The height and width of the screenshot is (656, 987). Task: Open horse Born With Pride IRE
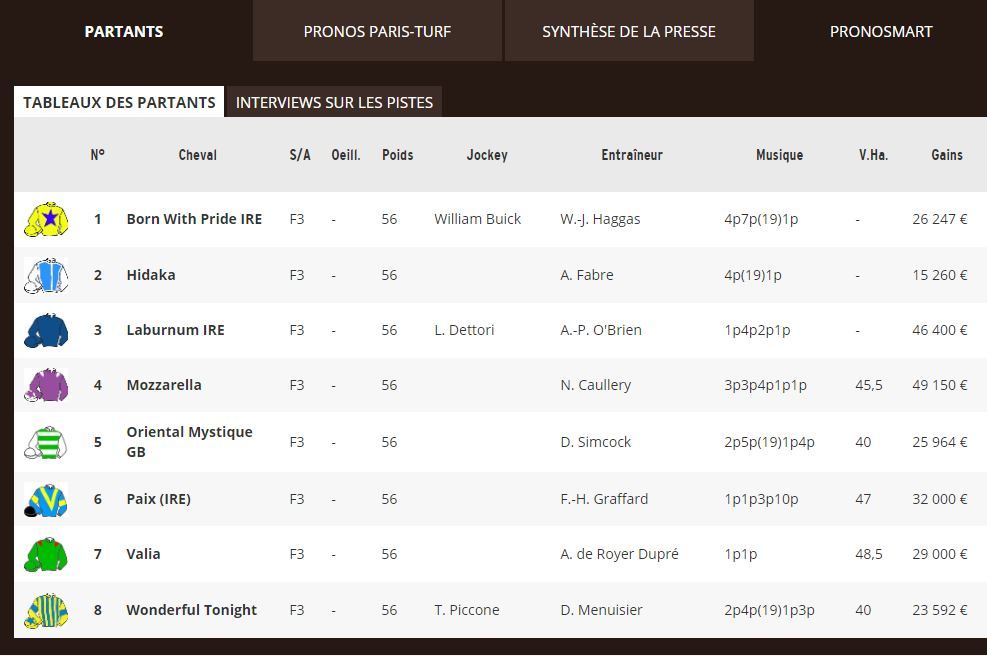coord(194,219)
